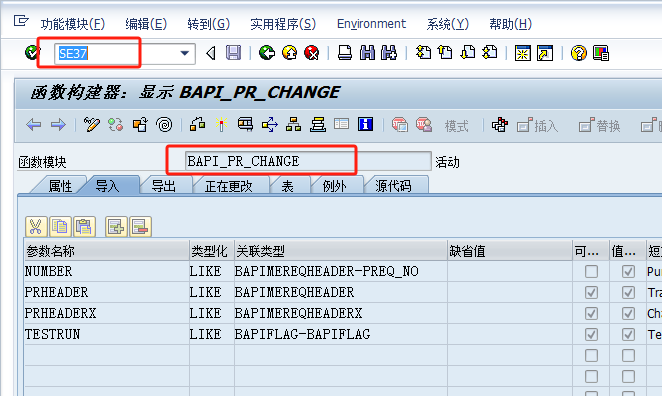Toggle Pass Value checkbox for TESTRUN row
The height and width of the screenshot is (396, 662).
point(628,334)
